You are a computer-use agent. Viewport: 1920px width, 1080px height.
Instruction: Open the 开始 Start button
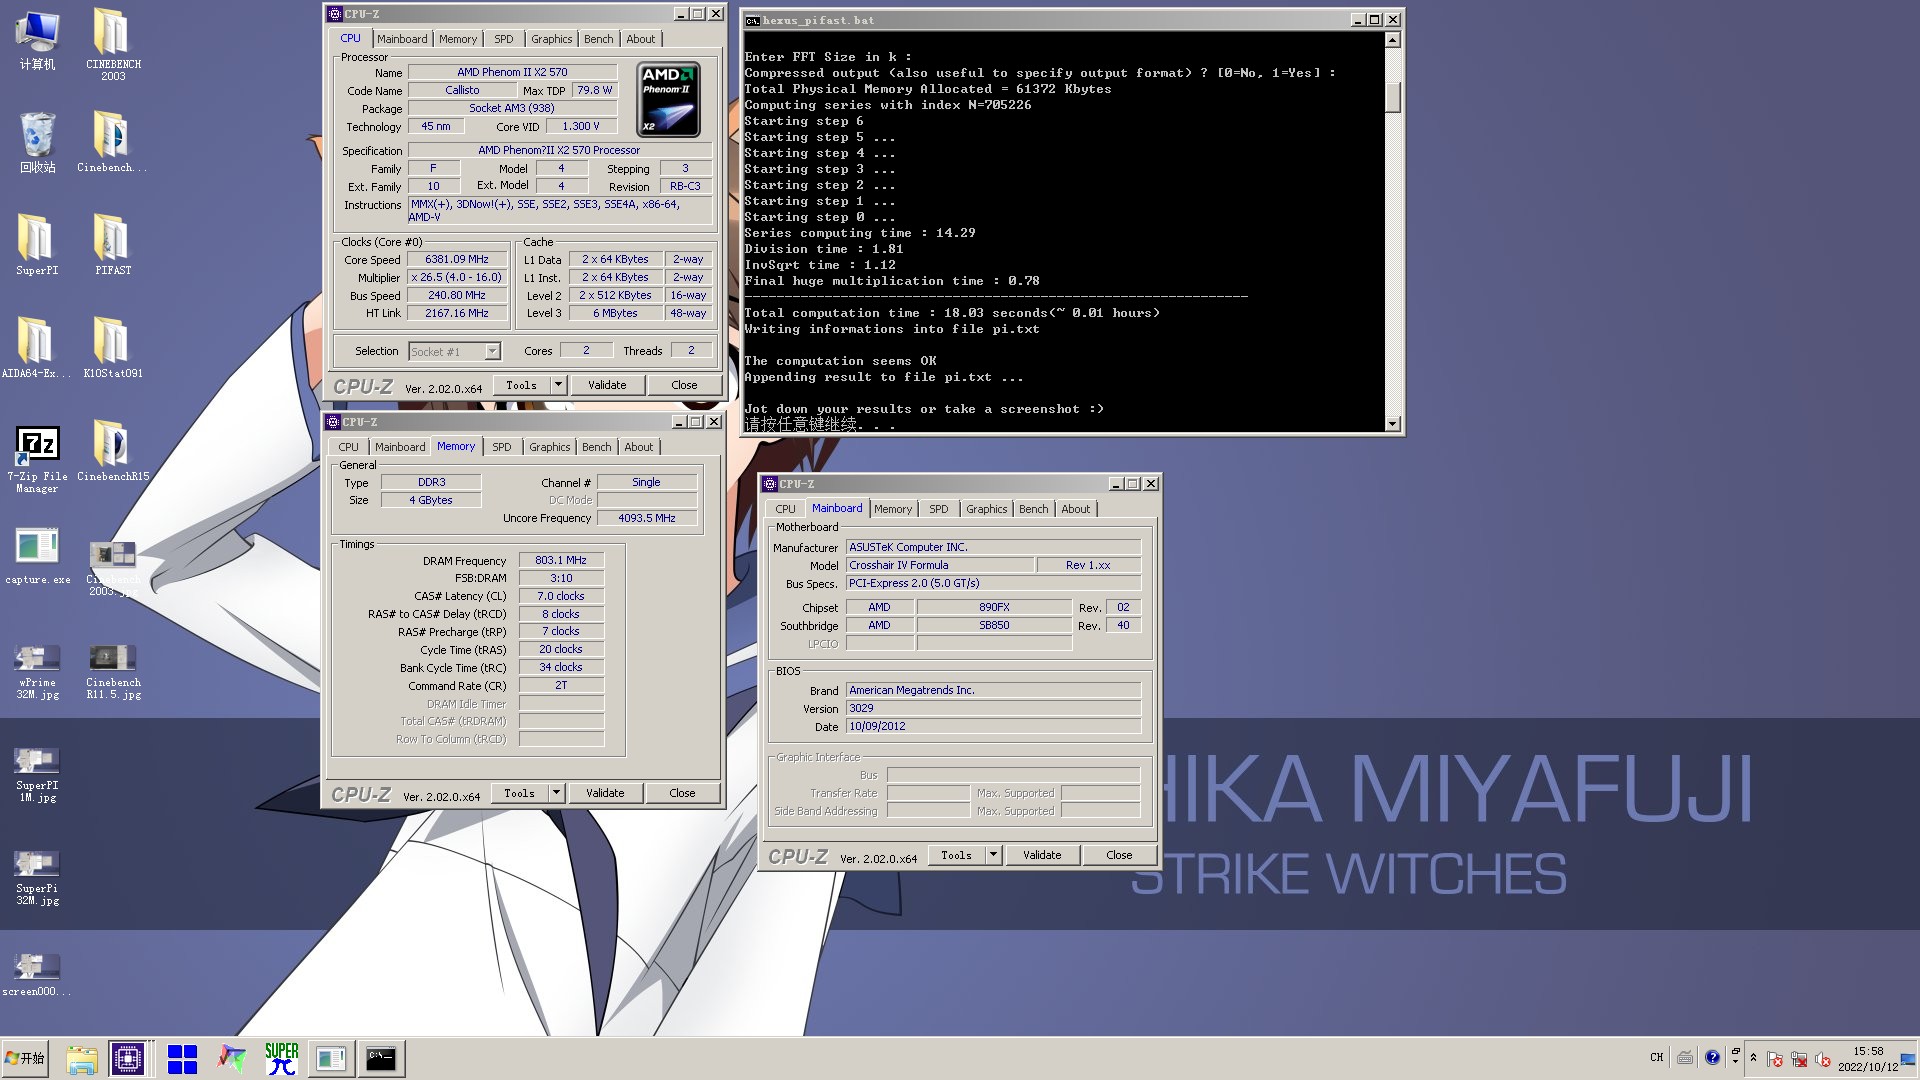[x=26, y=1058]
